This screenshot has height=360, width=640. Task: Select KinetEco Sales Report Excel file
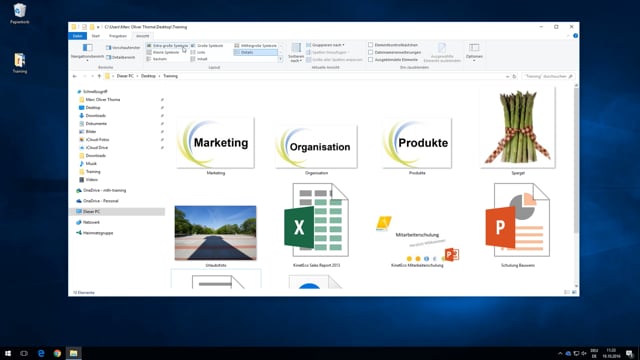pos(316,220)
